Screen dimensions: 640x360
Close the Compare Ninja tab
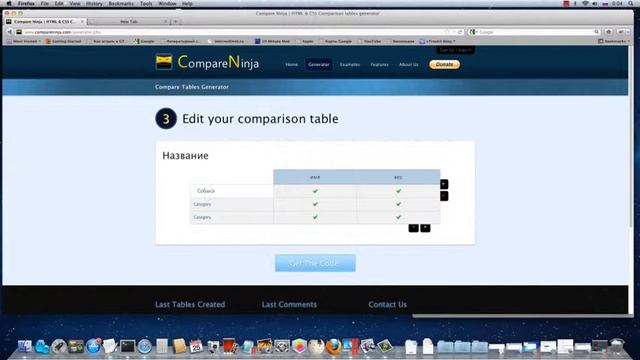point(82,21)
